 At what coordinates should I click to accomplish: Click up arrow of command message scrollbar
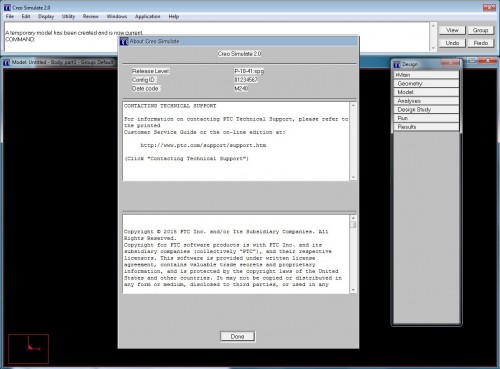pos(433,26)
